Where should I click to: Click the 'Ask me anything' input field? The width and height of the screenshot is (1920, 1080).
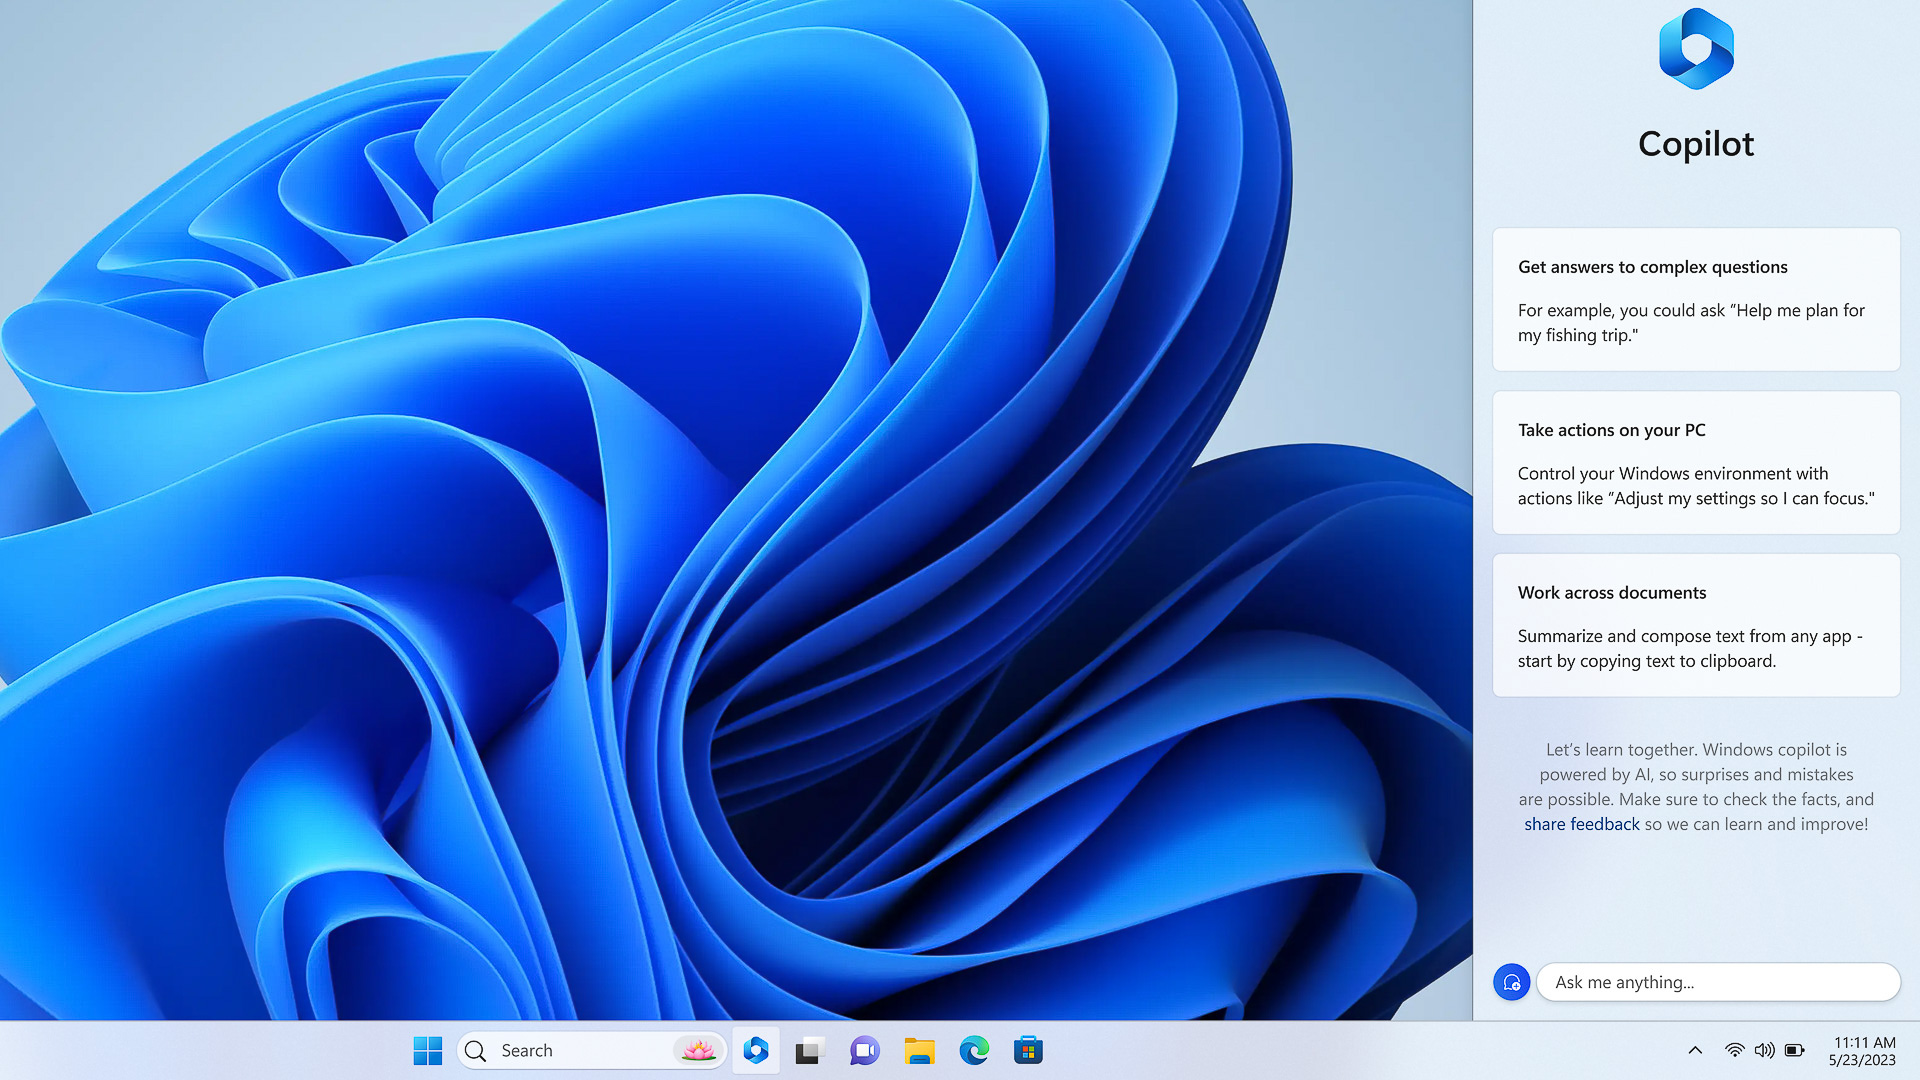click(1718, 982)
